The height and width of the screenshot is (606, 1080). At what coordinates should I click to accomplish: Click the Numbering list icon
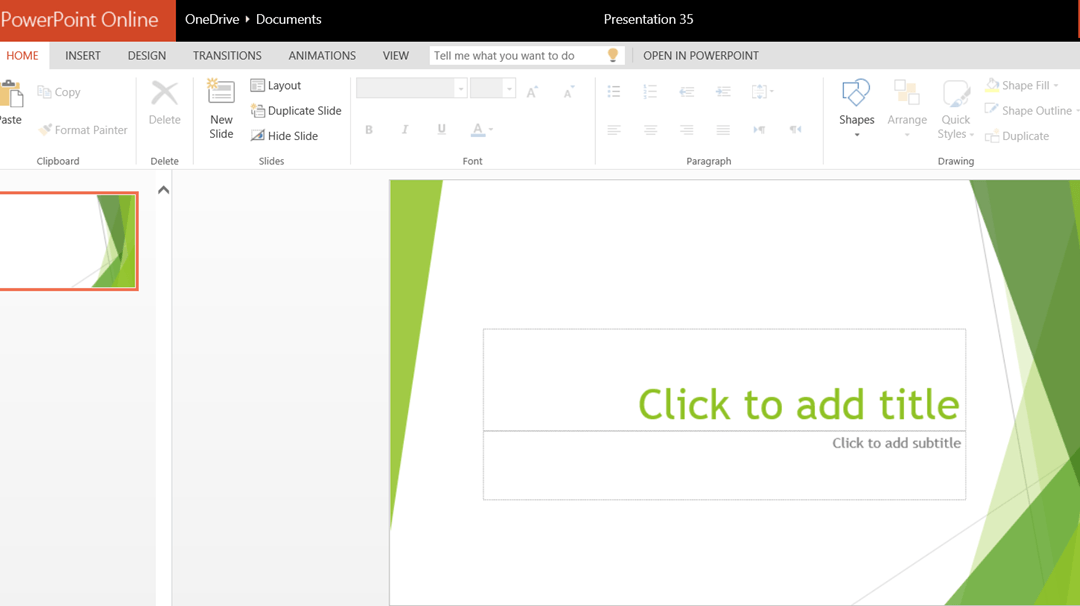[x=650, y=91]
